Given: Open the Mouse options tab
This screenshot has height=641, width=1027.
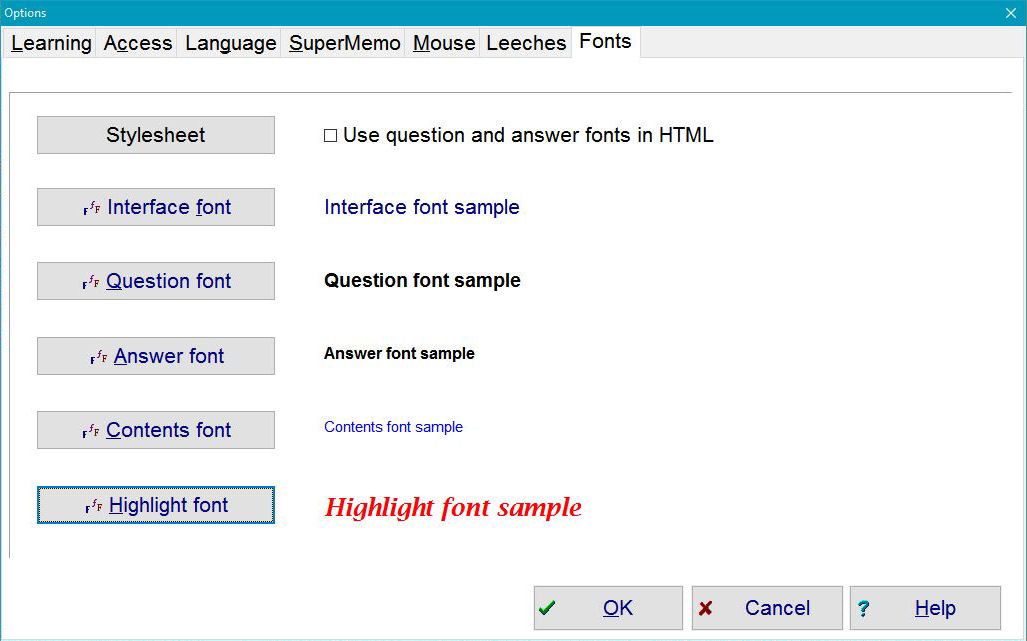Looking at the screenshot, I should tap(443, 43).
